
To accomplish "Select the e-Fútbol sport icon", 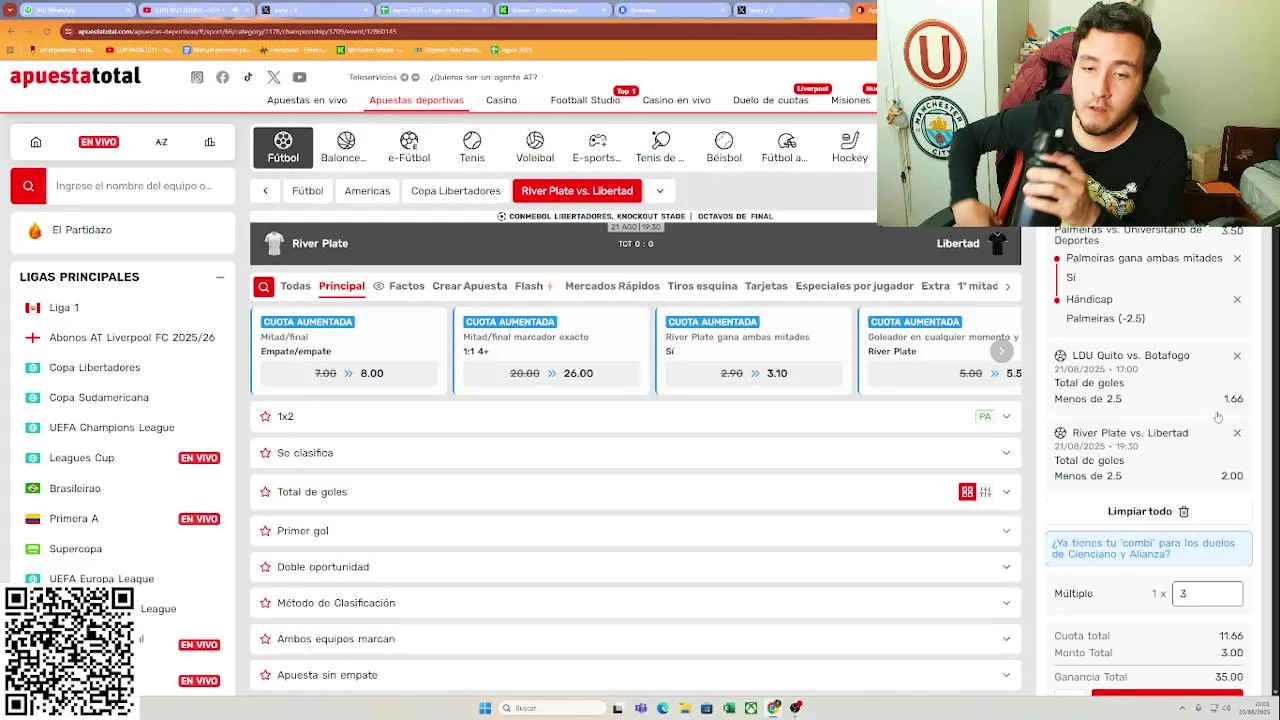I will 409,147.
